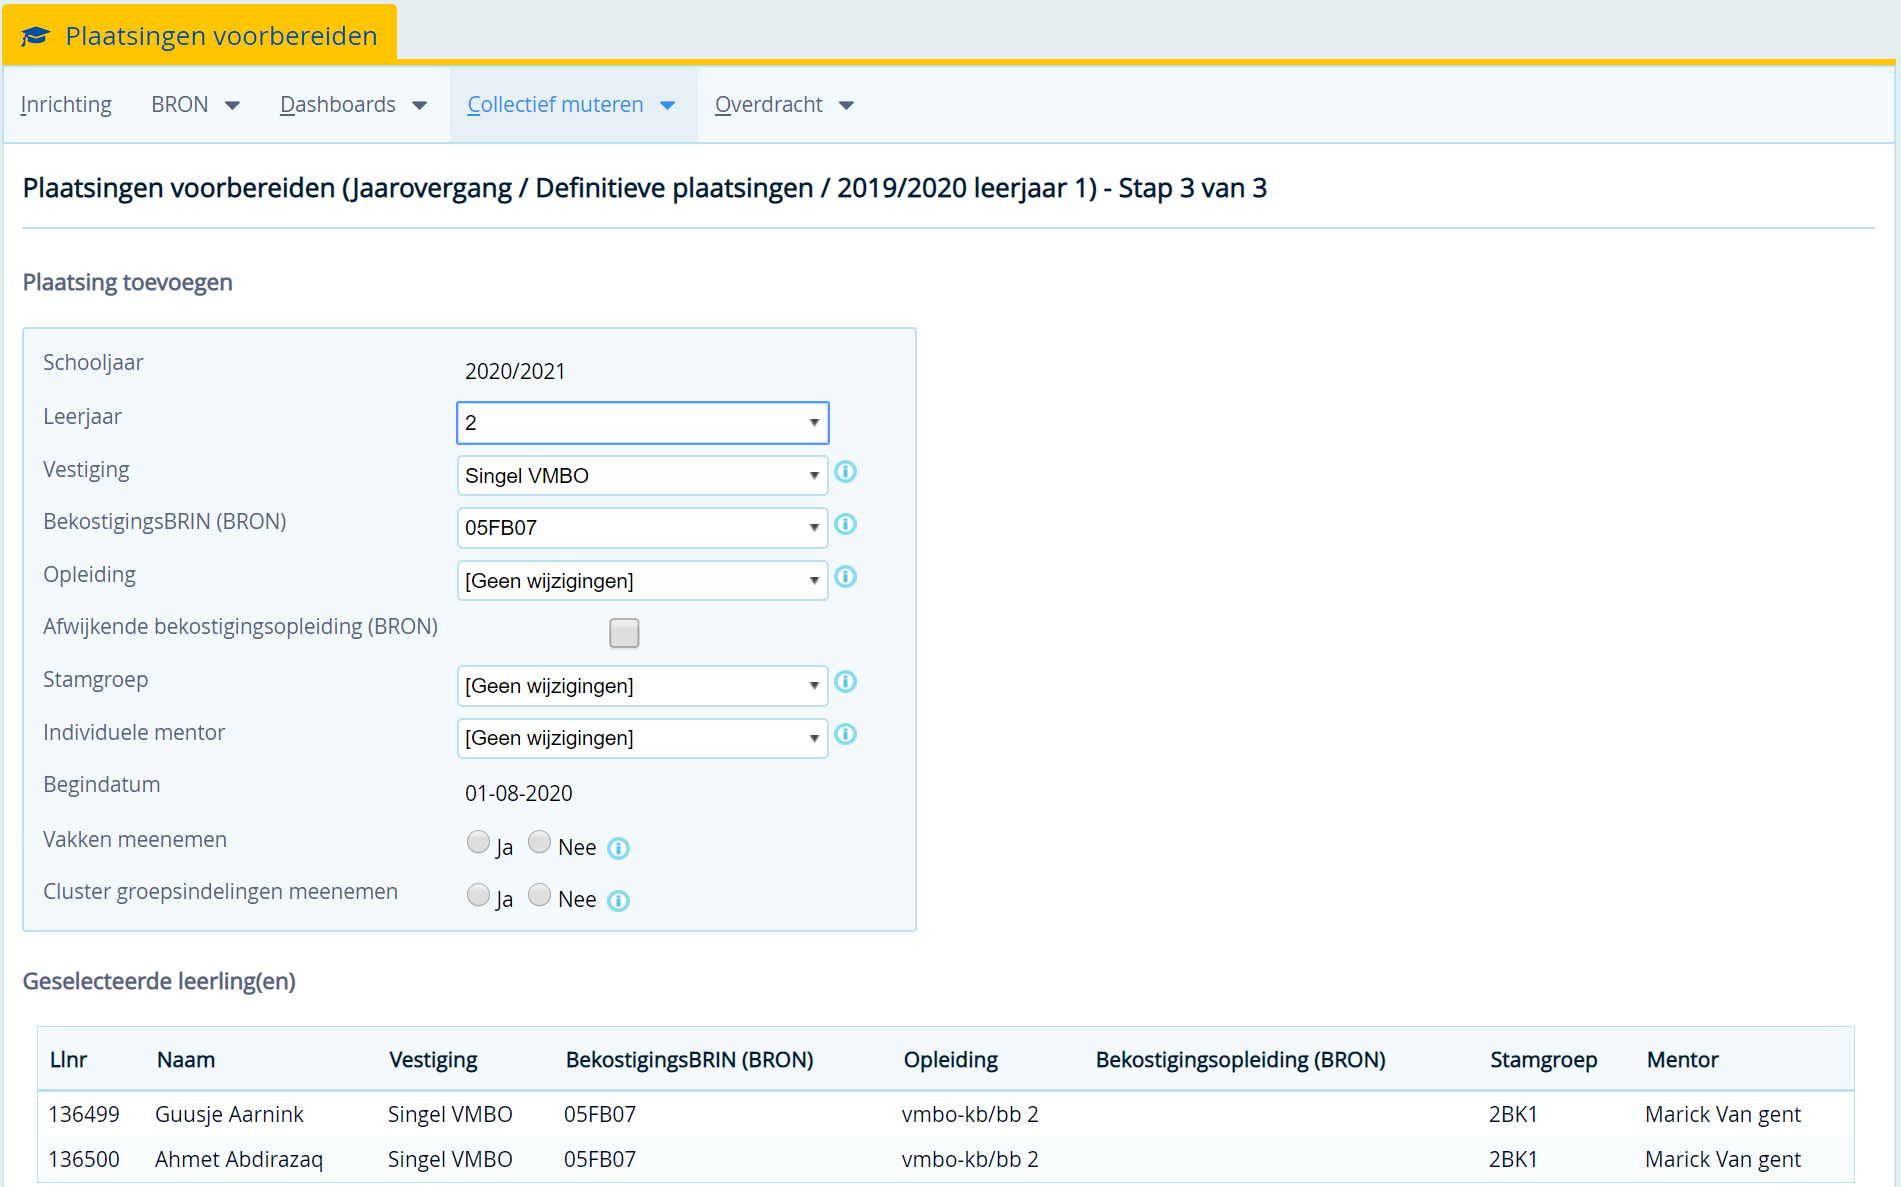
Task: Show info icon for Vakken meenemen
Action: point(619,849)
